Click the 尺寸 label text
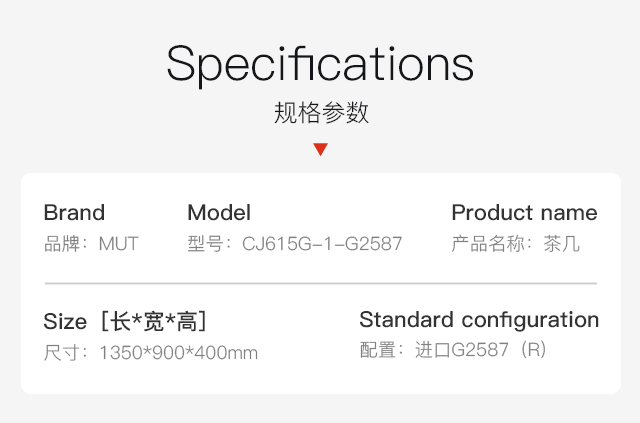 (62, 353)
